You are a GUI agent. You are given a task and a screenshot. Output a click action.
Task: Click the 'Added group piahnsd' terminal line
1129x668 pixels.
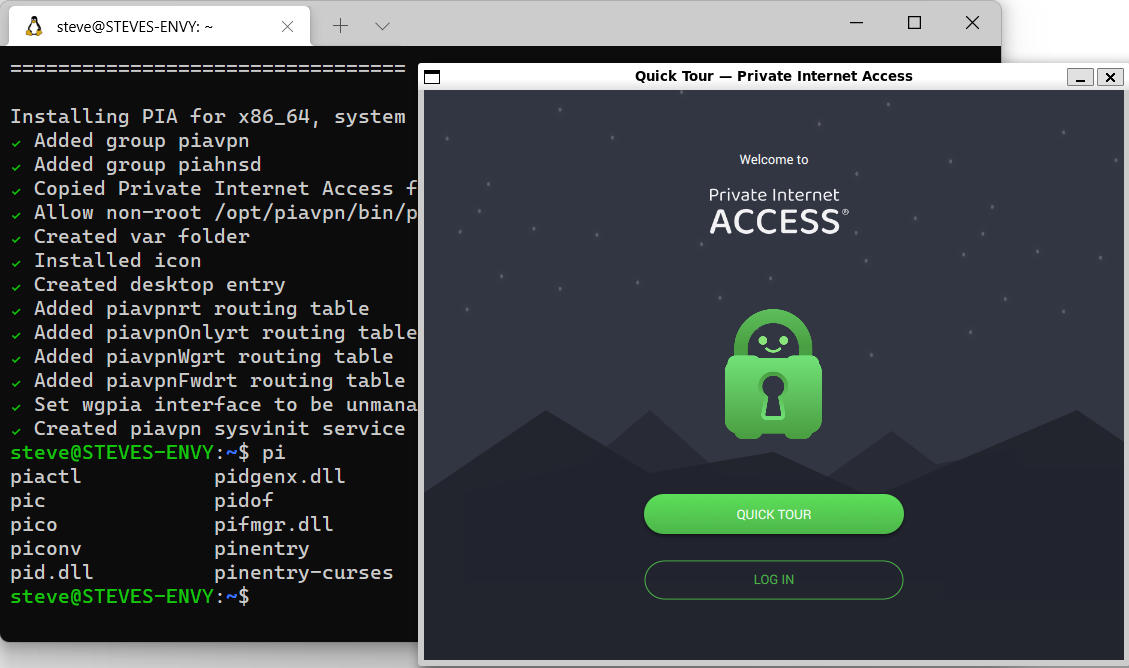136,164
